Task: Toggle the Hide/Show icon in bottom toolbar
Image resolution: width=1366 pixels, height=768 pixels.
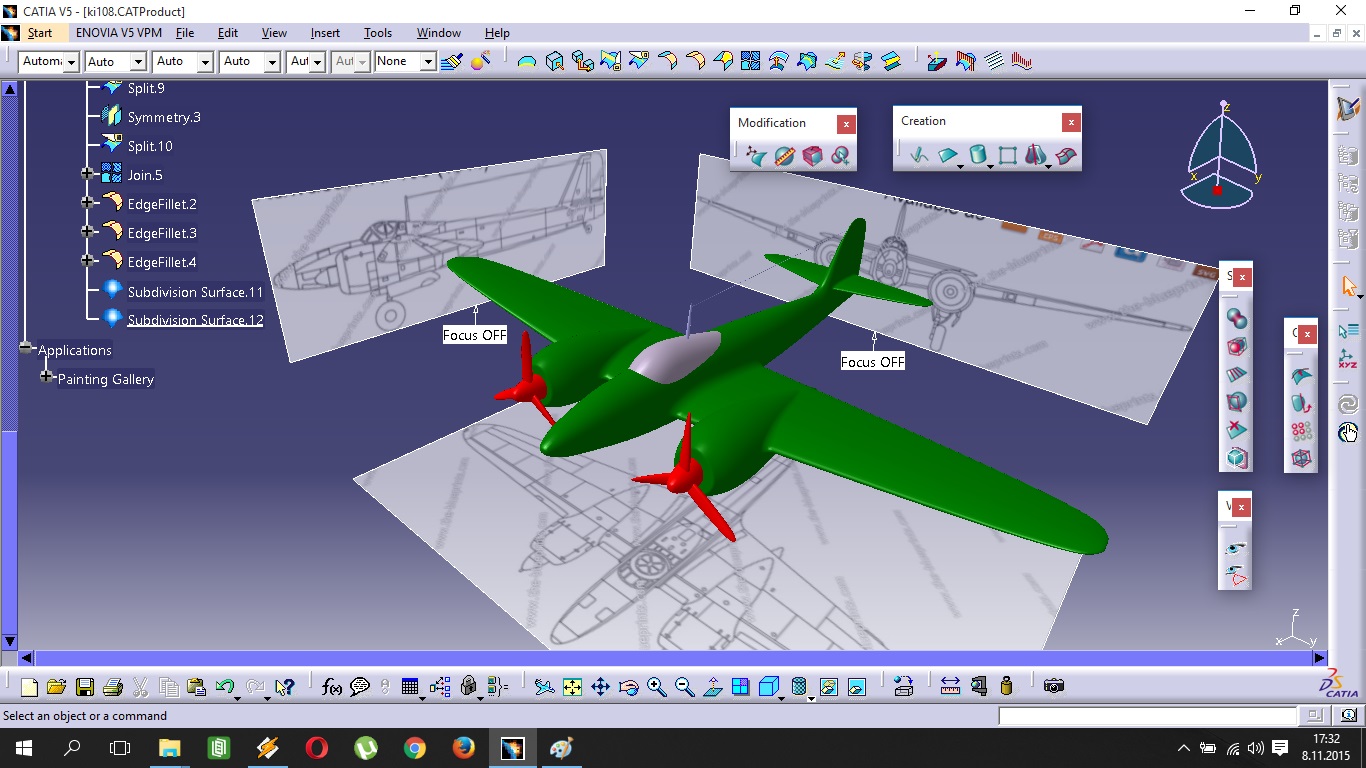Action: (828, 687)
